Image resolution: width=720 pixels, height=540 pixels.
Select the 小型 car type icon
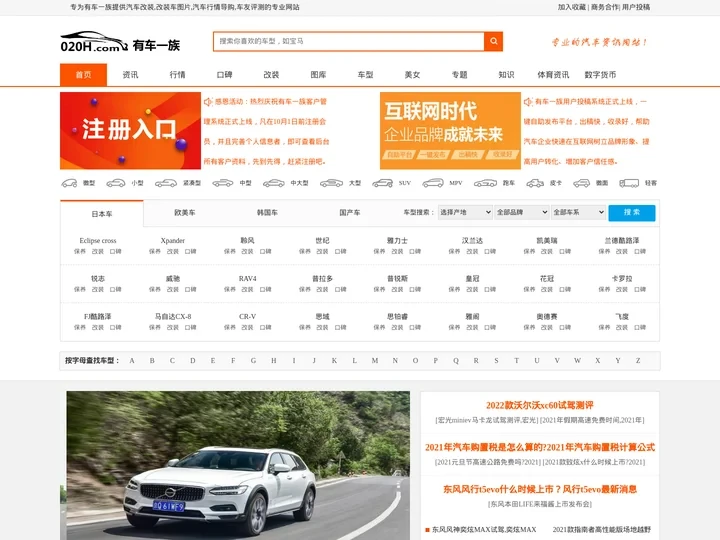pyautogui.click(x=116, y=183)
